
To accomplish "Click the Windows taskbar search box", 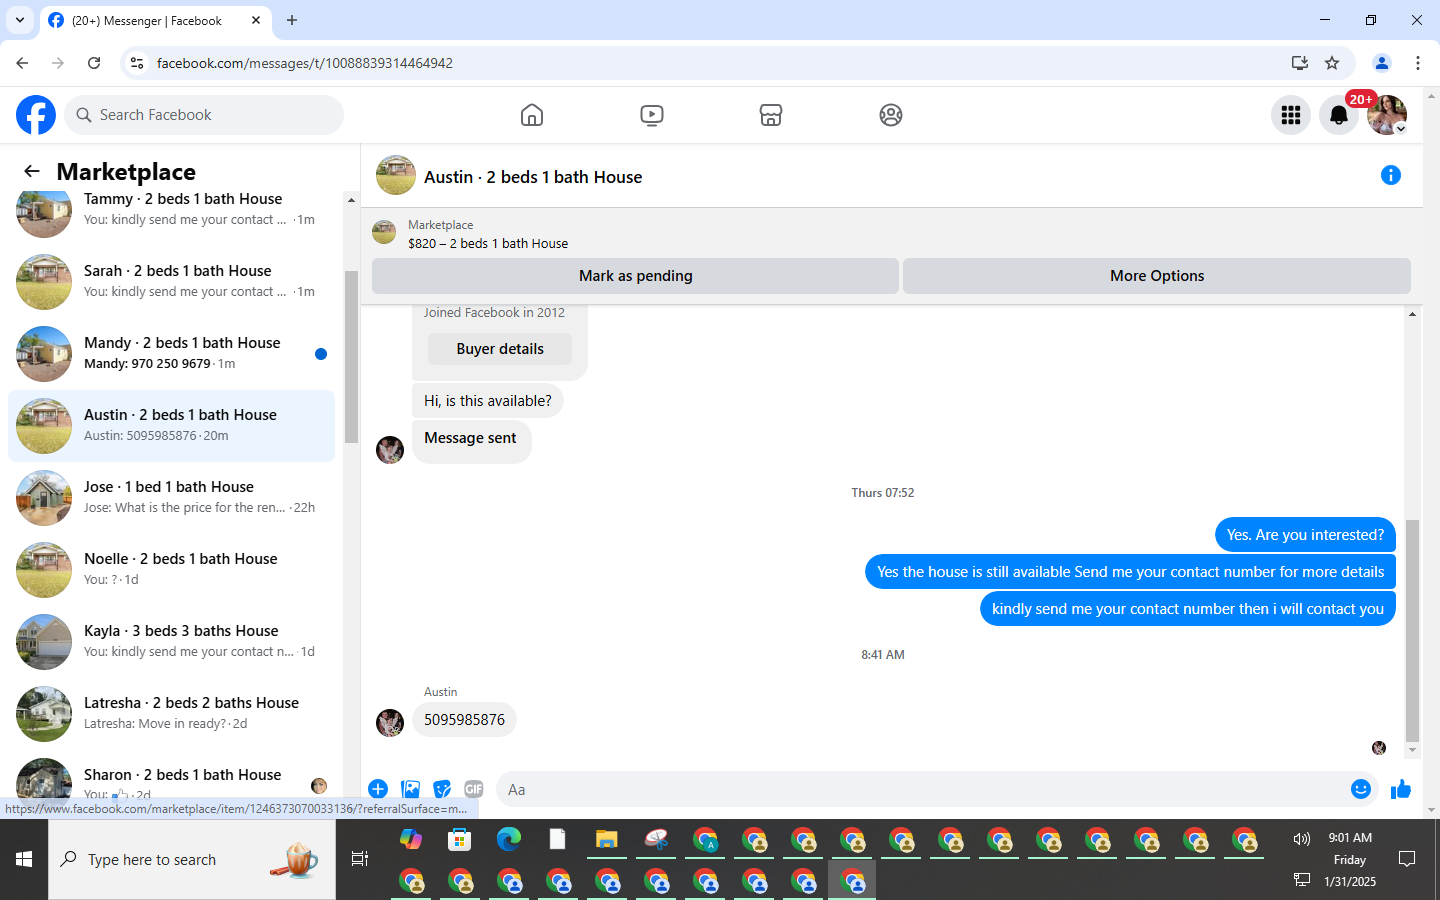I will [192, 859].
